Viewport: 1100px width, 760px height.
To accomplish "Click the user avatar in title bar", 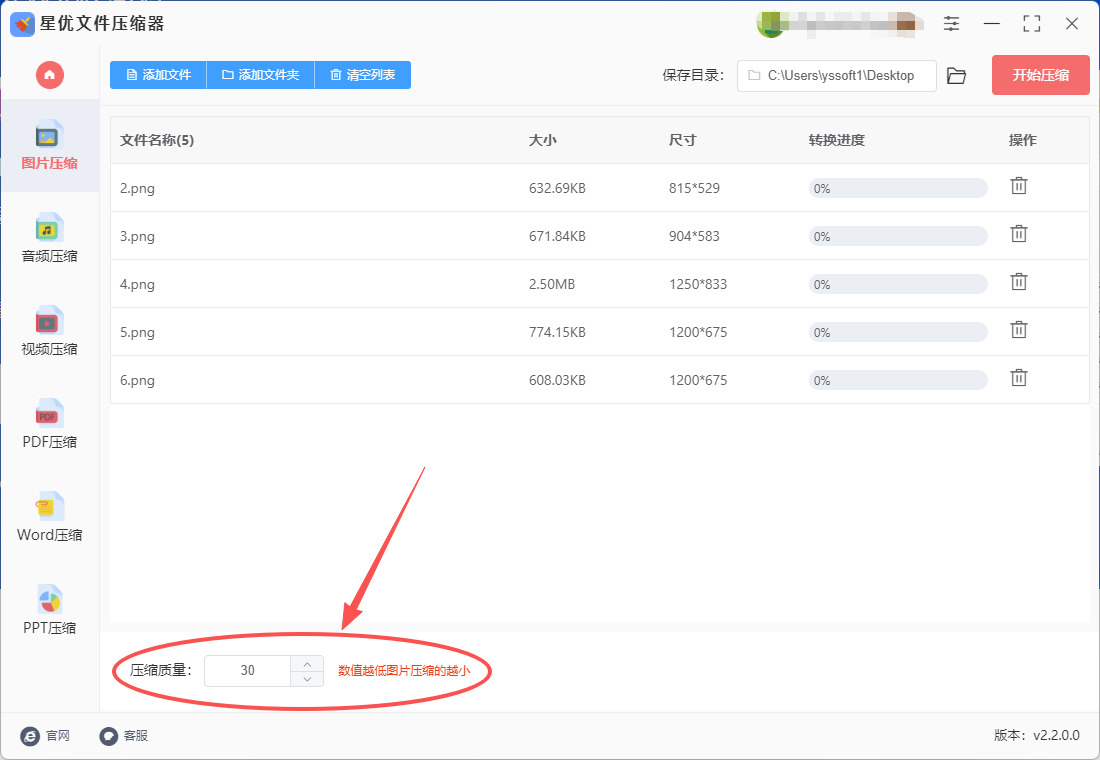I will pyautogui.click(x=770, y=25).
